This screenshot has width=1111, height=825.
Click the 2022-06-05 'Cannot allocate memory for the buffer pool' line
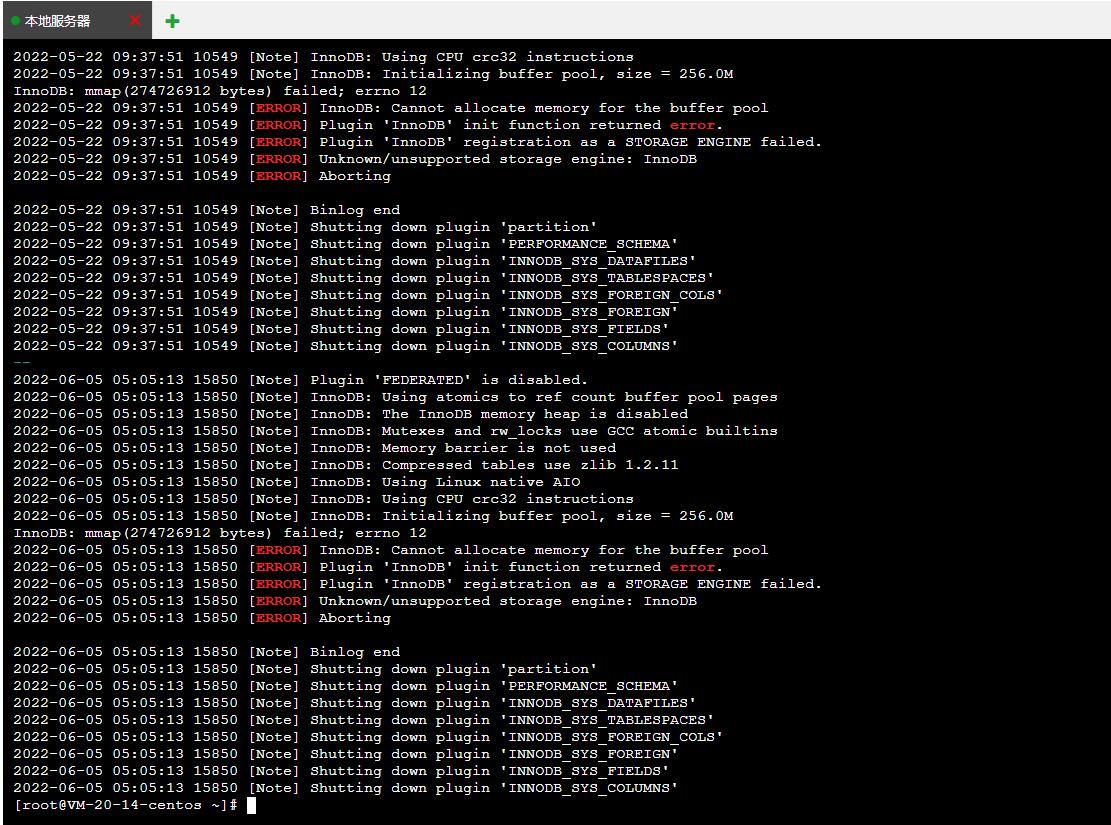click(390, 550)
